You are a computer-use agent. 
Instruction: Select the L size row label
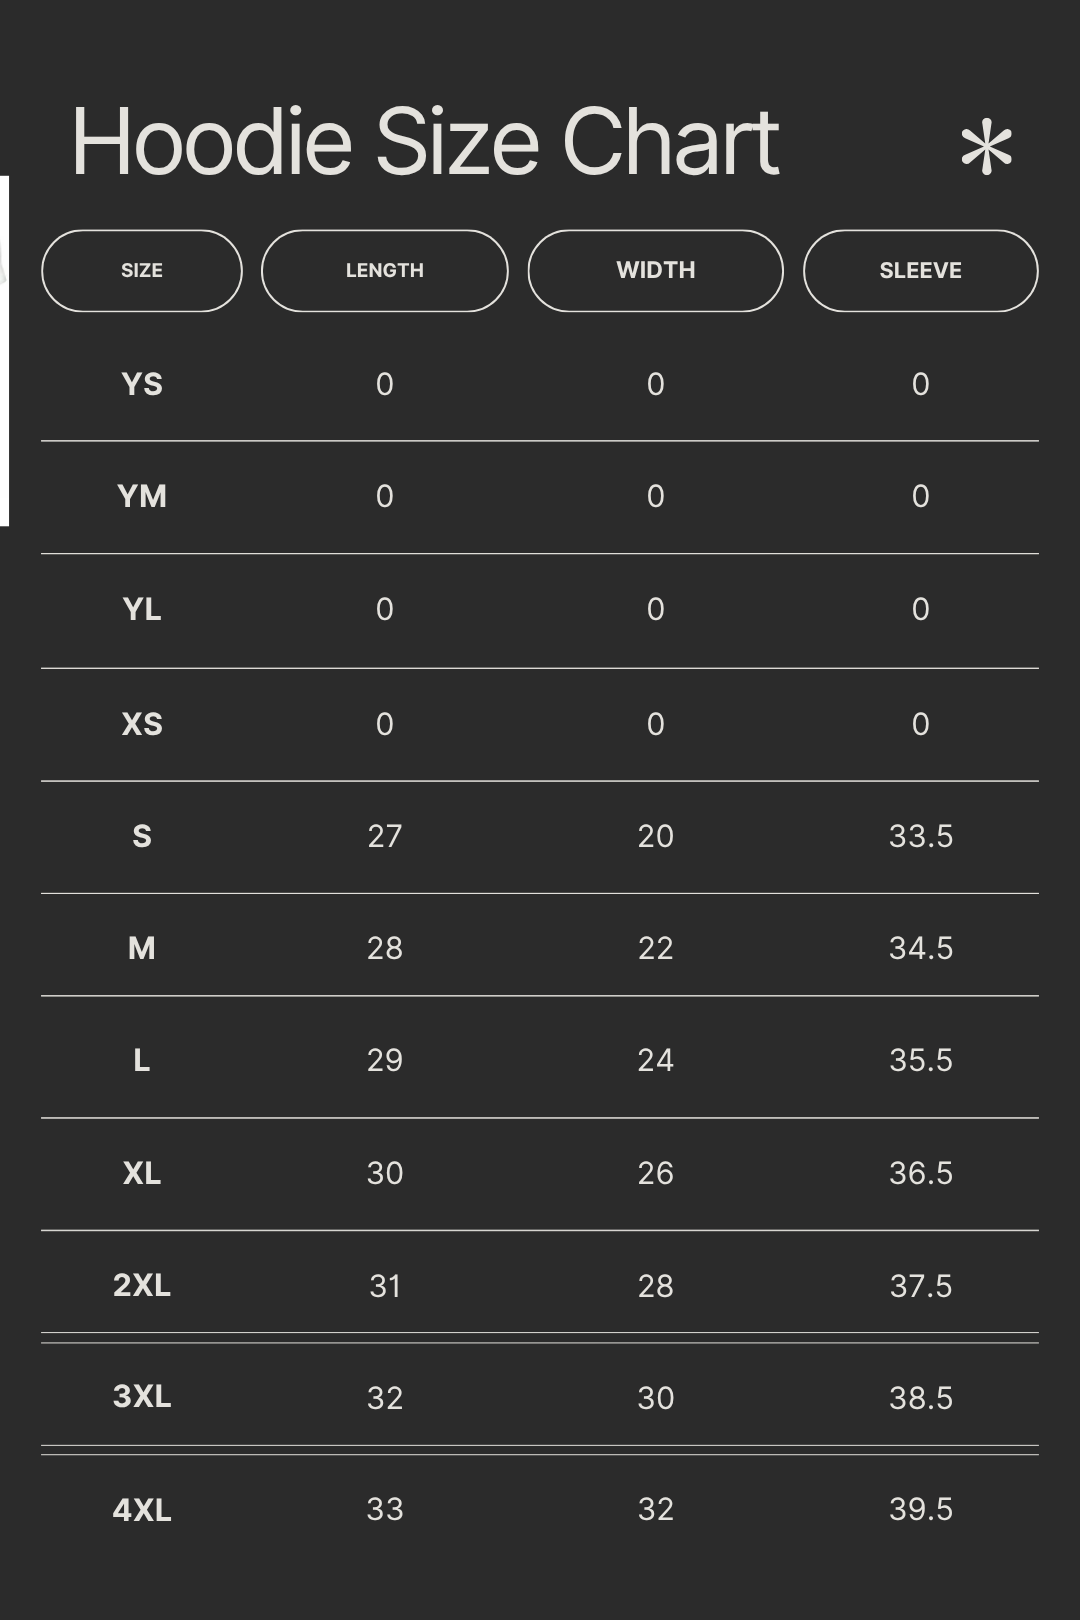click(142, 1060)
